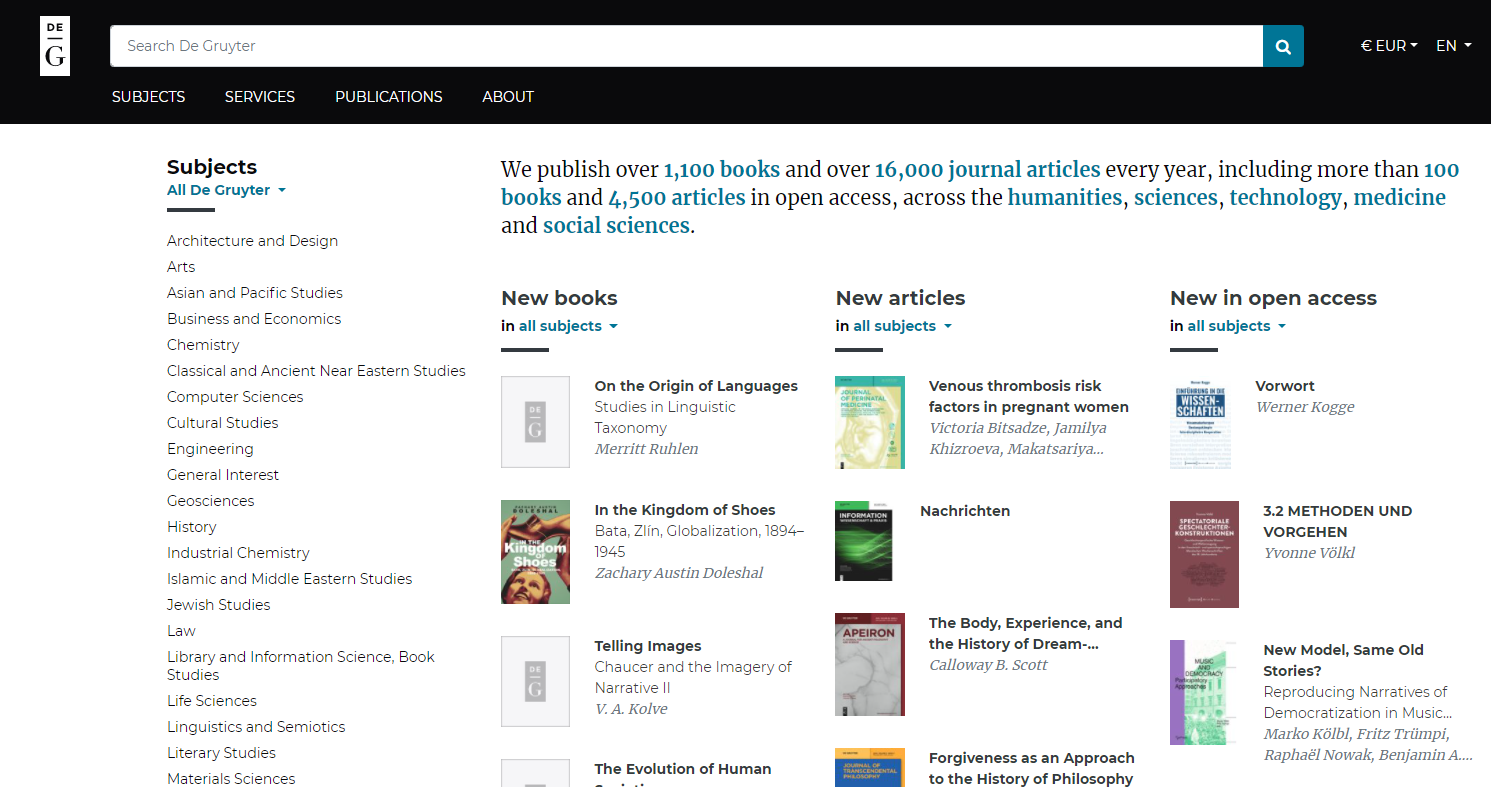Select the Arts subject
The height and width of the screenshot is (787, 1491).
pos(181,267)
